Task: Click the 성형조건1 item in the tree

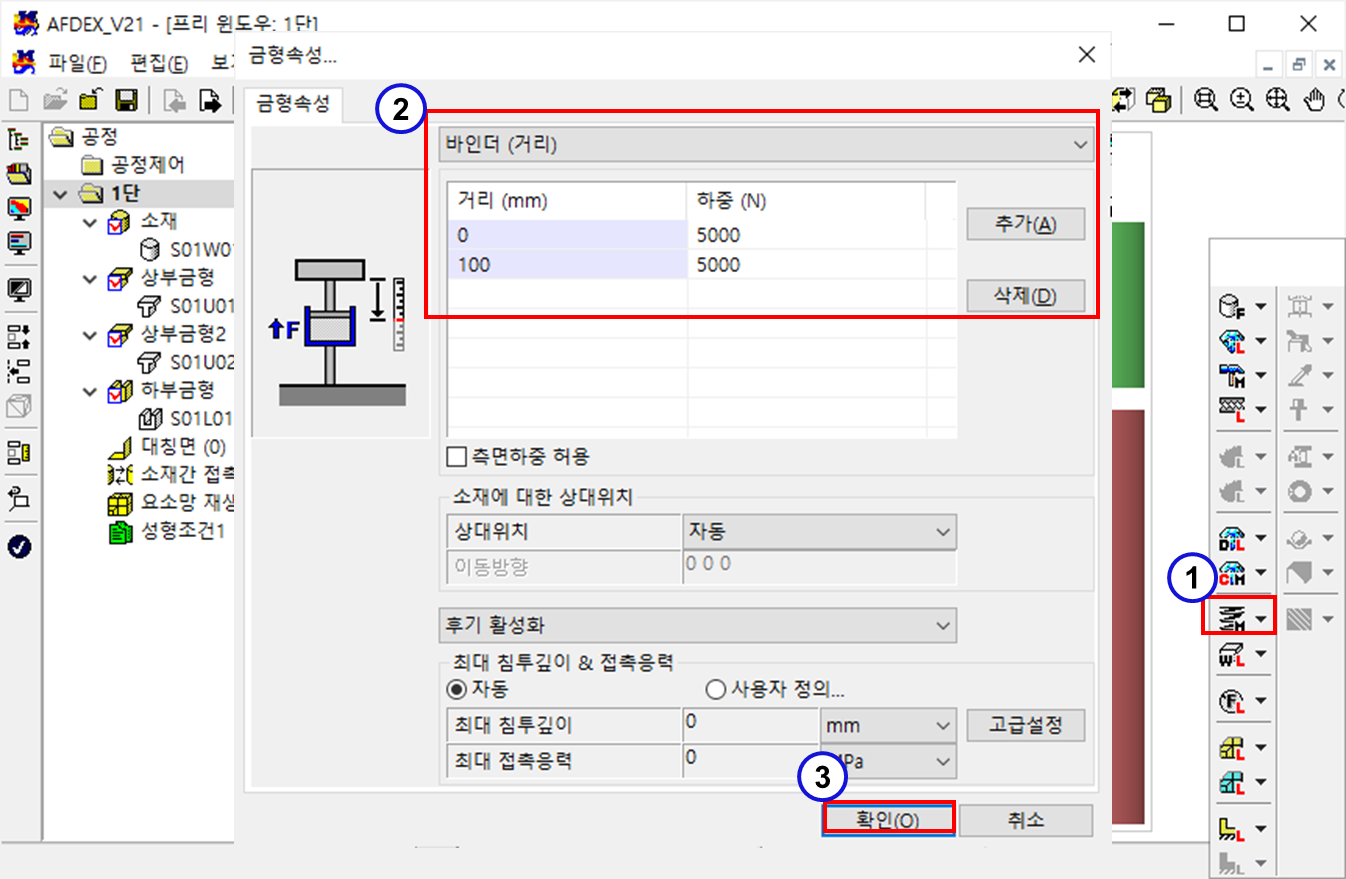Action: 182,531
